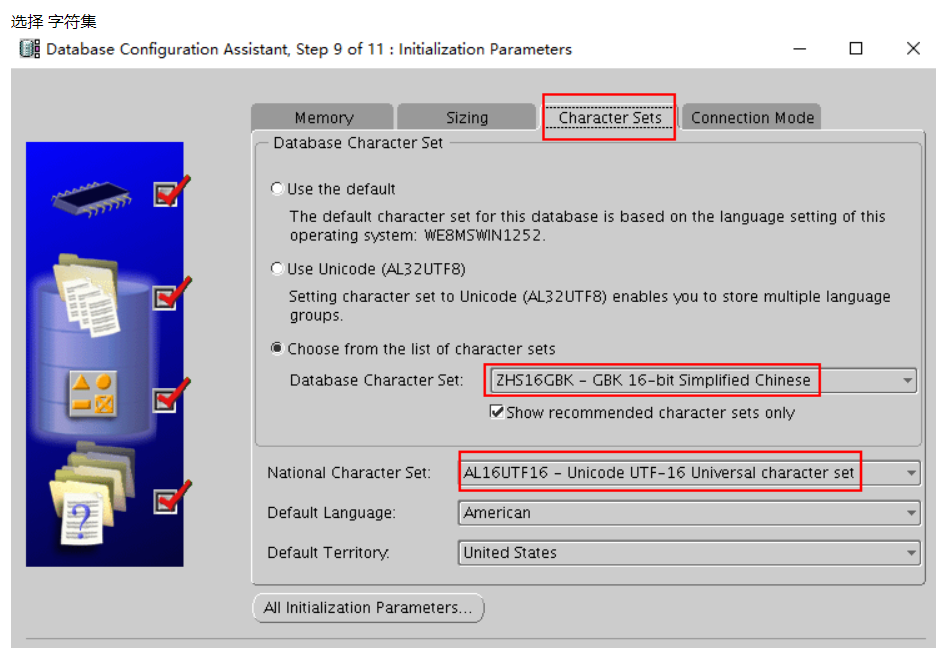Image resolution: width=950 pixels, height=658 pixels.
Task: Toggle Show recommended character sets only
Action: [x=497, y=412]
